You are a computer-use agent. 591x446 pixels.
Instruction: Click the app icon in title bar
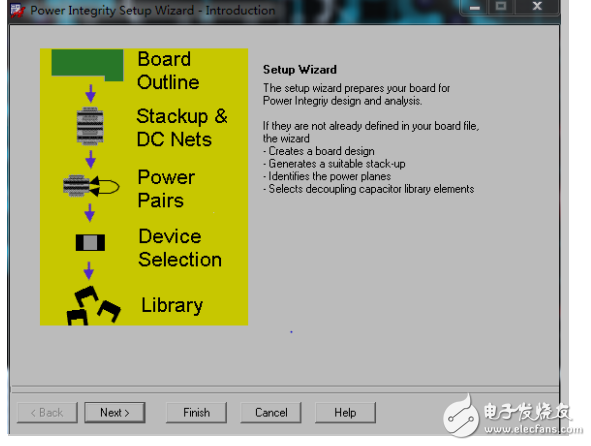(18, 11)
